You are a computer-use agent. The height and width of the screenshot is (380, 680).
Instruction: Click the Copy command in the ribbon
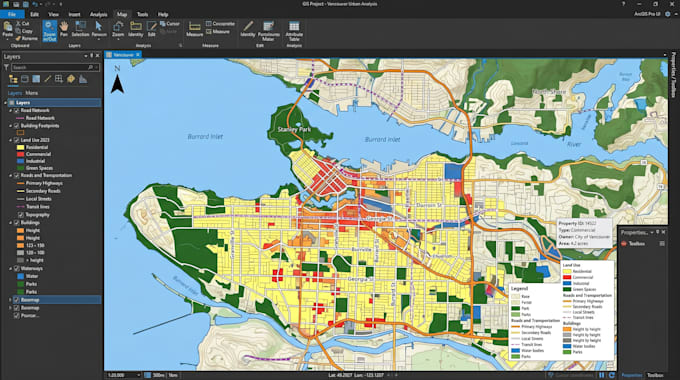click(24, 31)
